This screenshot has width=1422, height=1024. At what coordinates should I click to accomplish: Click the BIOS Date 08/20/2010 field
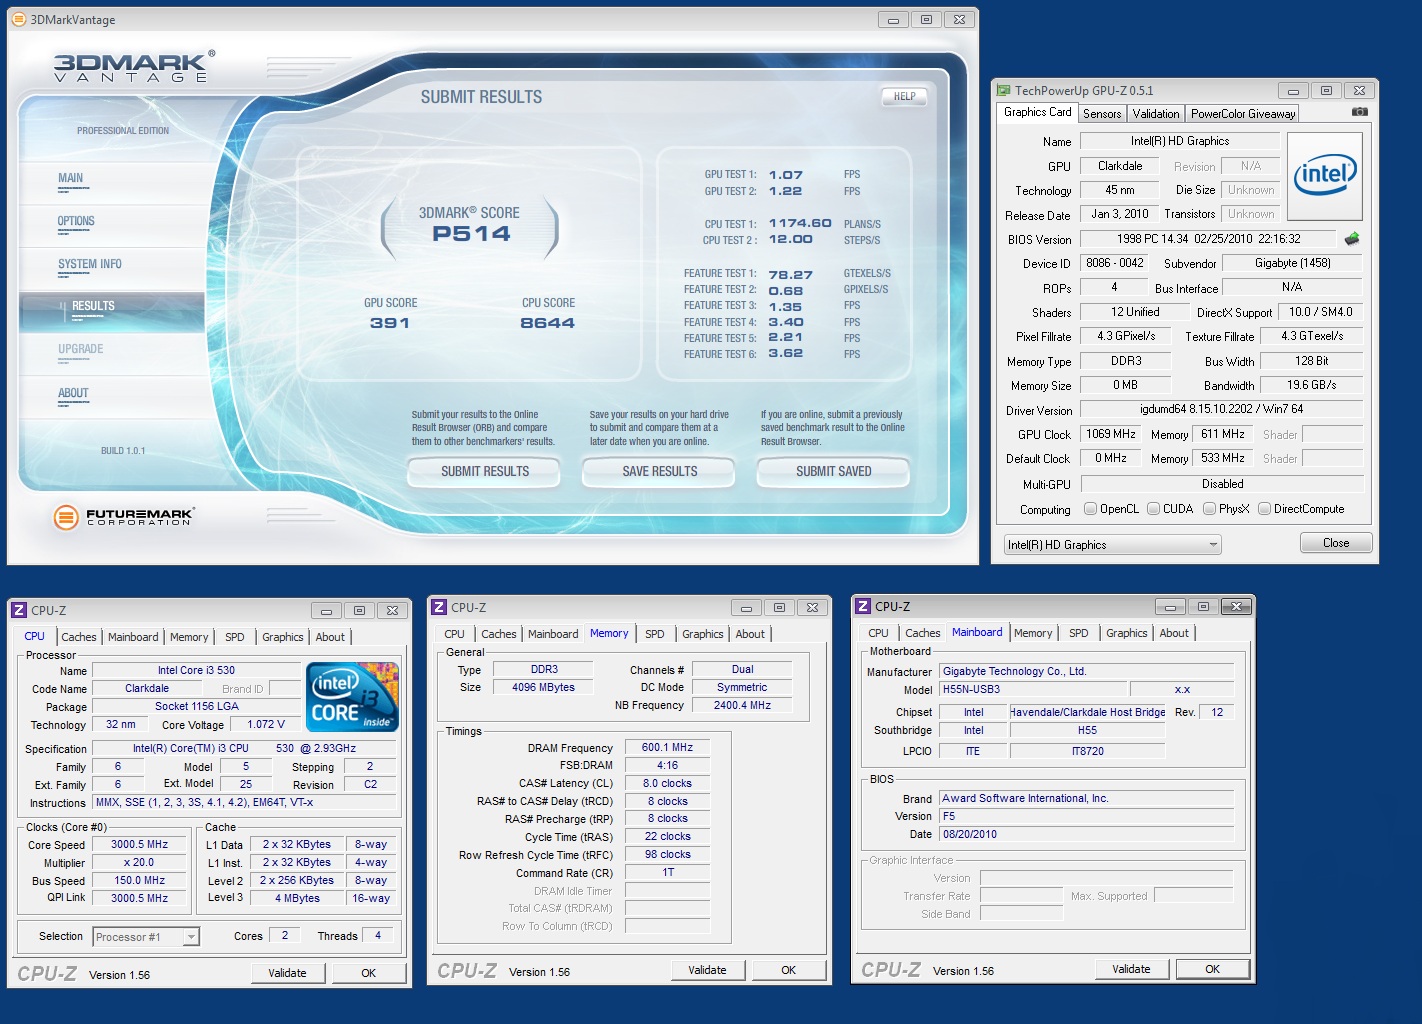1086,834
